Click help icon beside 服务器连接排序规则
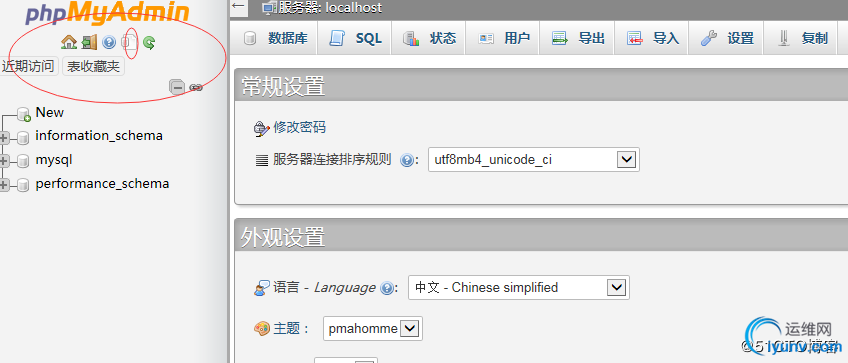The width and height of the screenshot is (848, 363). pyautogui.click(x=407, y=160)
